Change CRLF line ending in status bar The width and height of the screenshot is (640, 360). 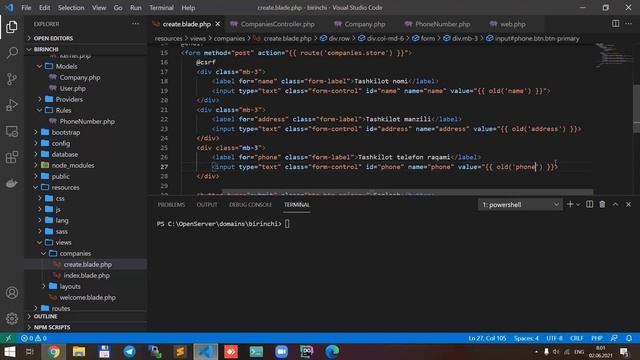pos(576,338)
